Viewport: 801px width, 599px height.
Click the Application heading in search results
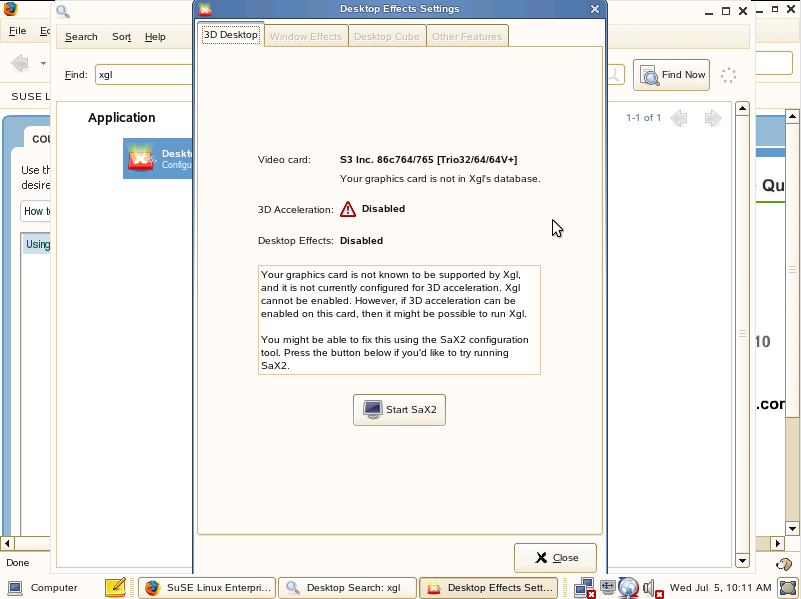tap(122, 118)
